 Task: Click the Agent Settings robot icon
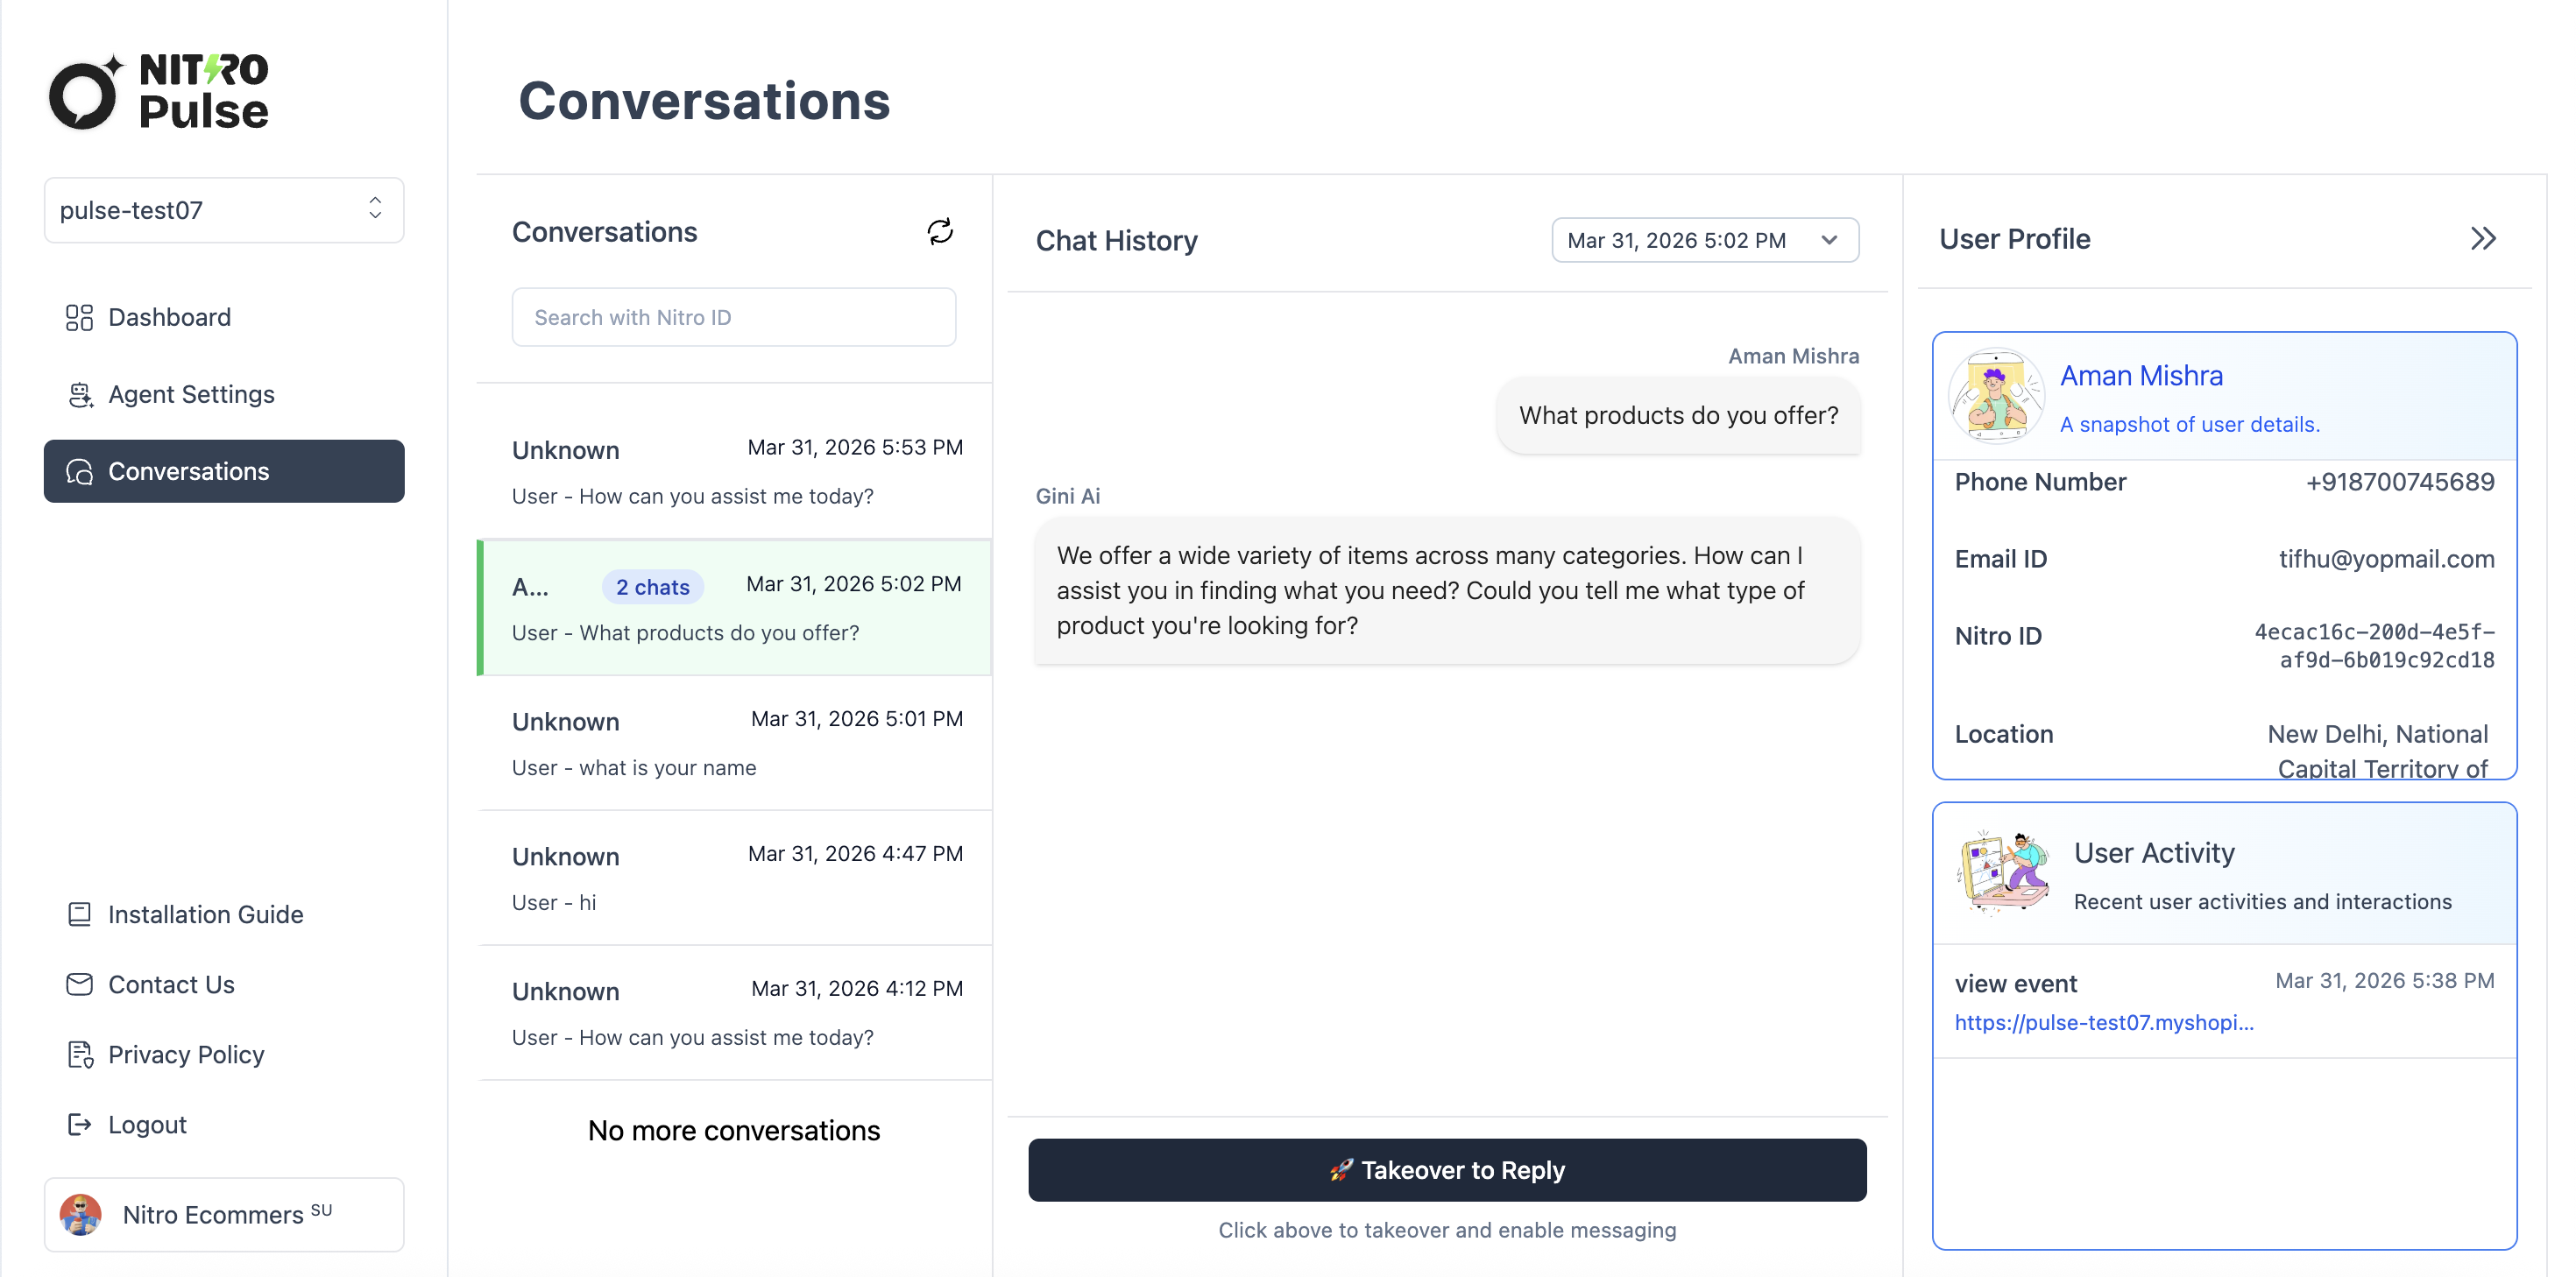pos(79,394)
